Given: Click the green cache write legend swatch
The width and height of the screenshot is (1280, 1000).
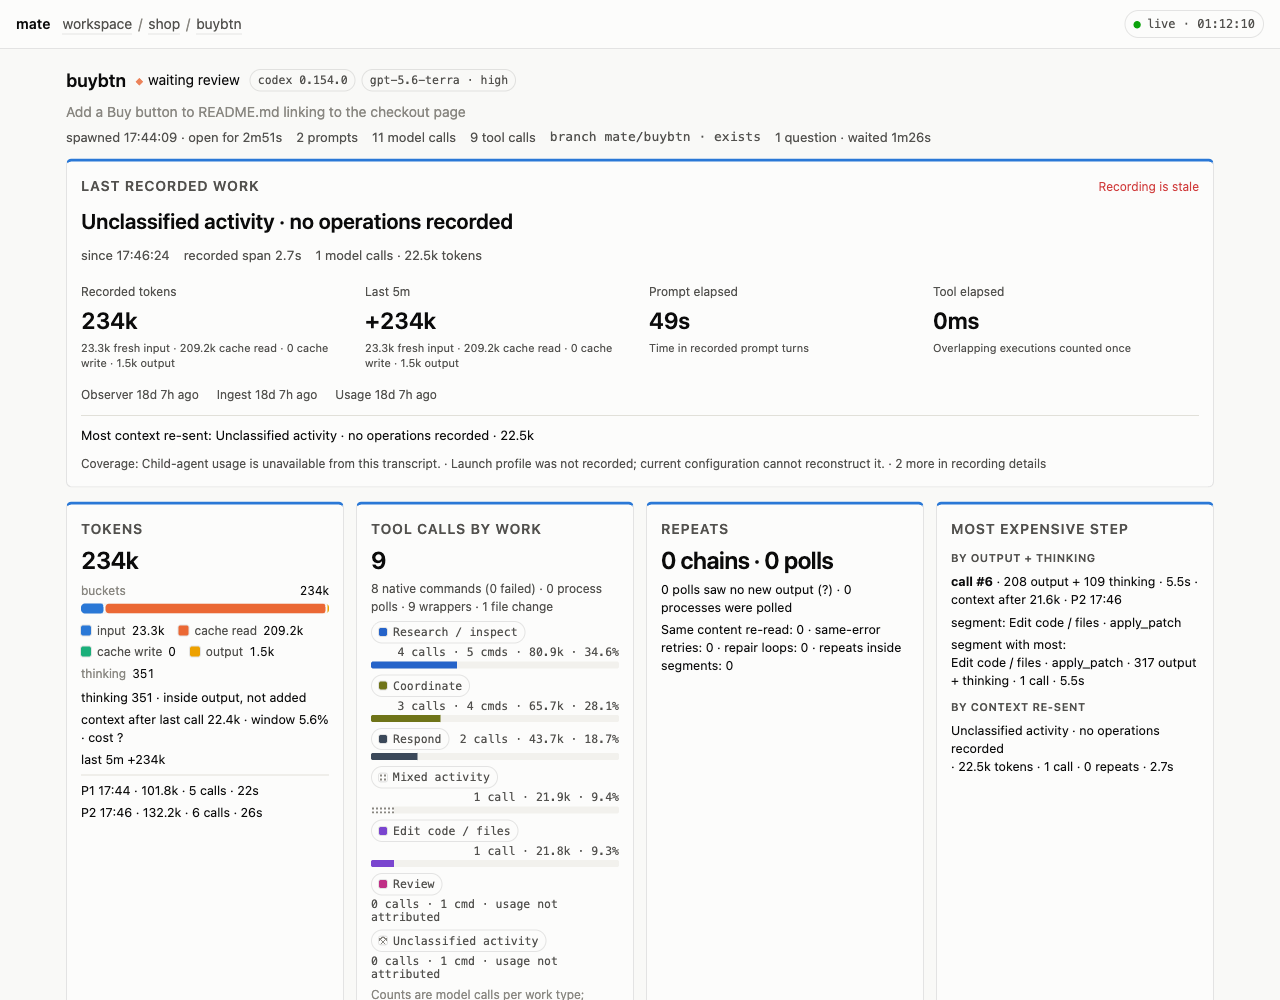Looking at the screenshot, I should click(86, 652).
